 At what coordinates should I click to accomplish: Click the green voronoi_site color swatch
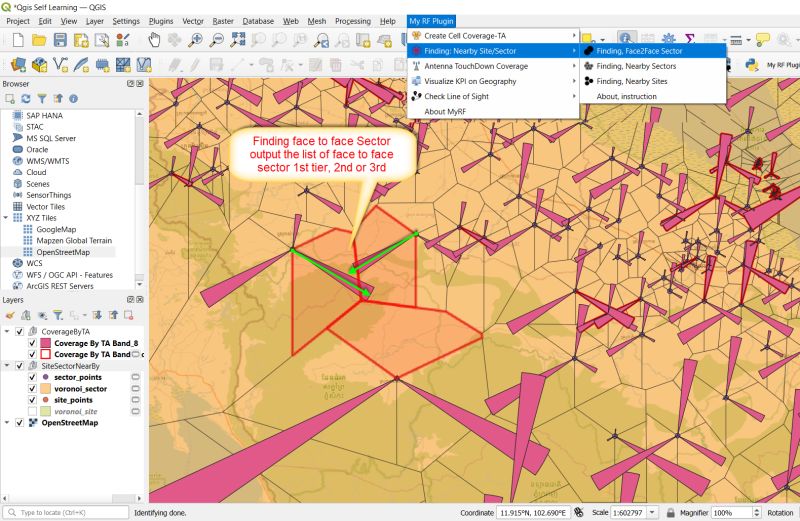click(45, 411)
